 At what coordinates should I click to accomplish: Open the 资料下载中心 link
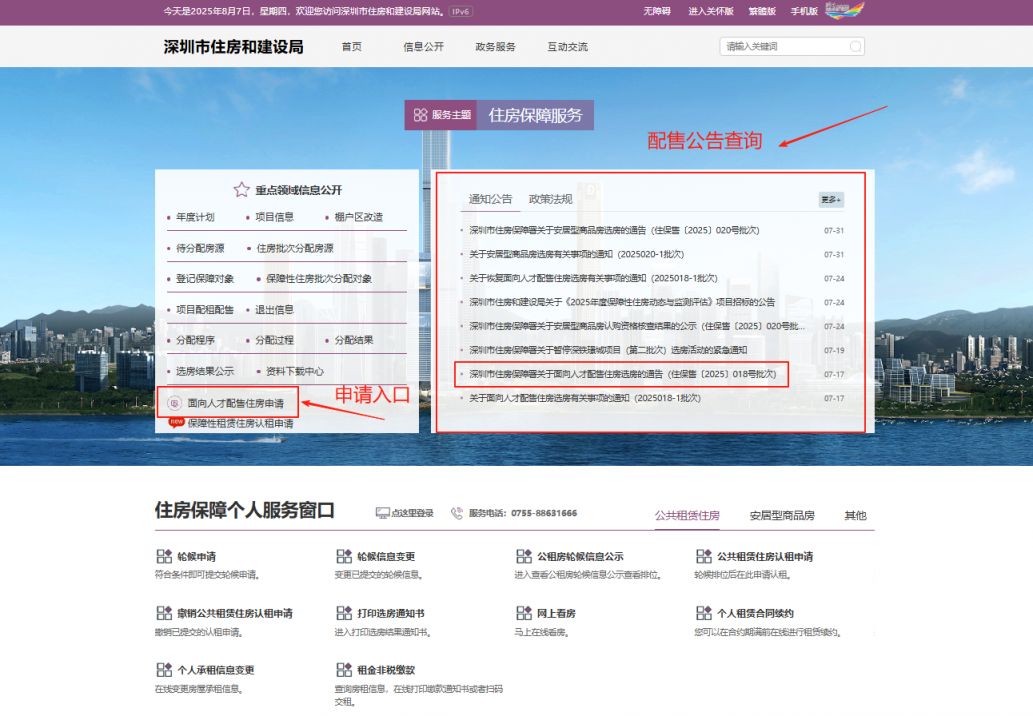pyautogui.click(x=294, y=371)
